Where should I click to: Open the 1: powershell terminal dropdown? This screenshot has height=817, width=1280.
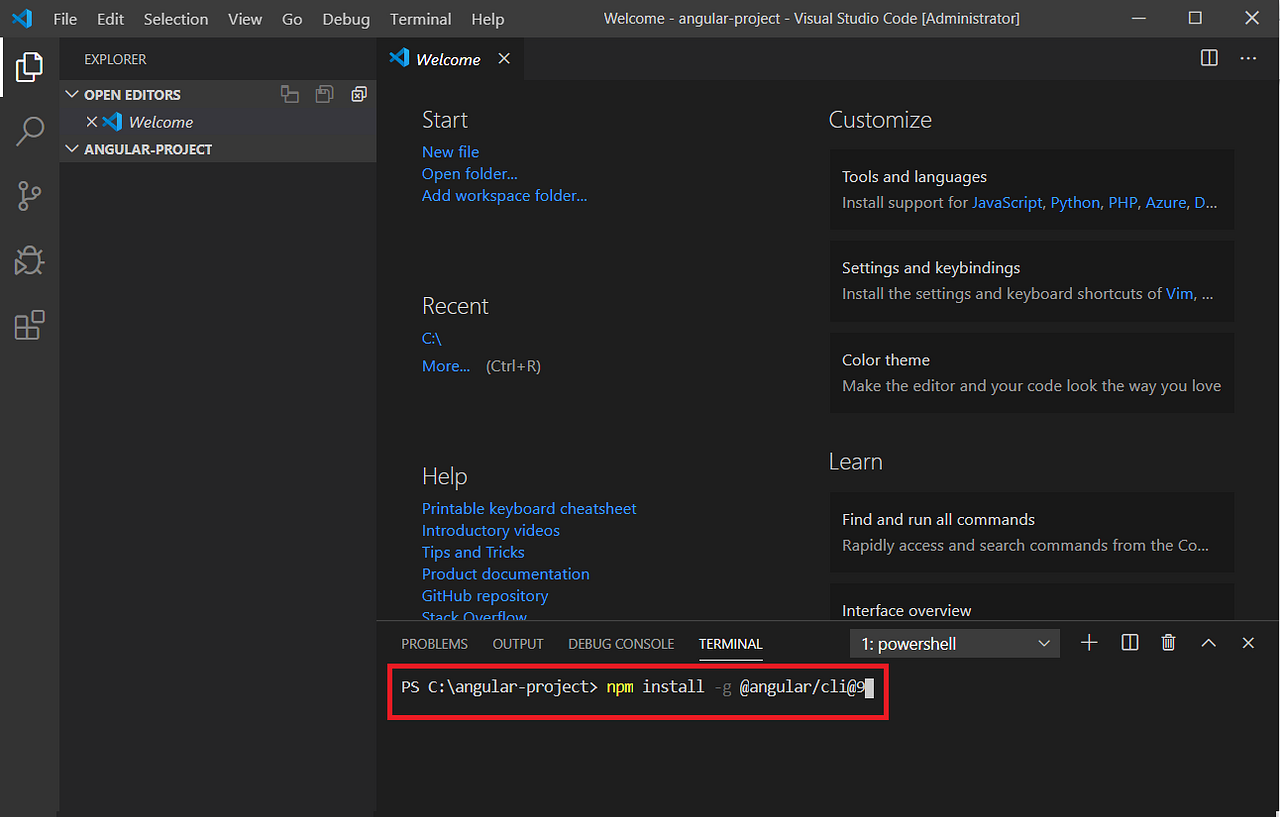coord(954,643)
